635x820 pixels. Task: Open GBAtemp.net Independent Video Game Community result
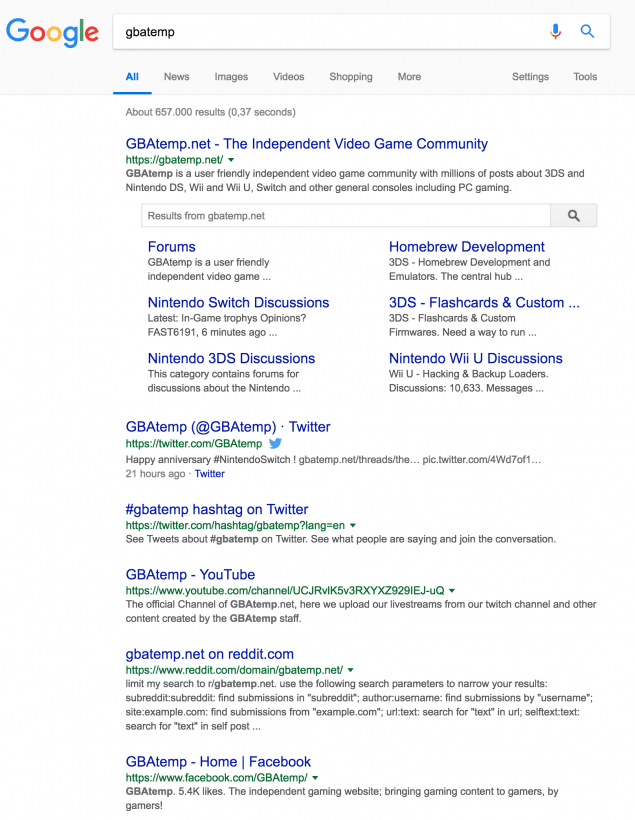tap(307, 144)
